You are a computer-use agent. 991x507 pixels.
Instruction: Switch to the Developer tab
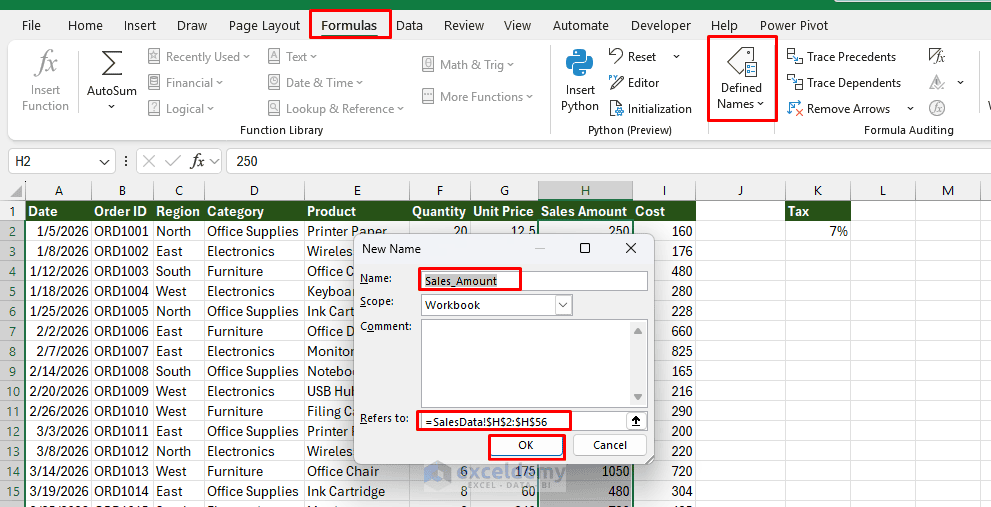[x=660, y=26]
